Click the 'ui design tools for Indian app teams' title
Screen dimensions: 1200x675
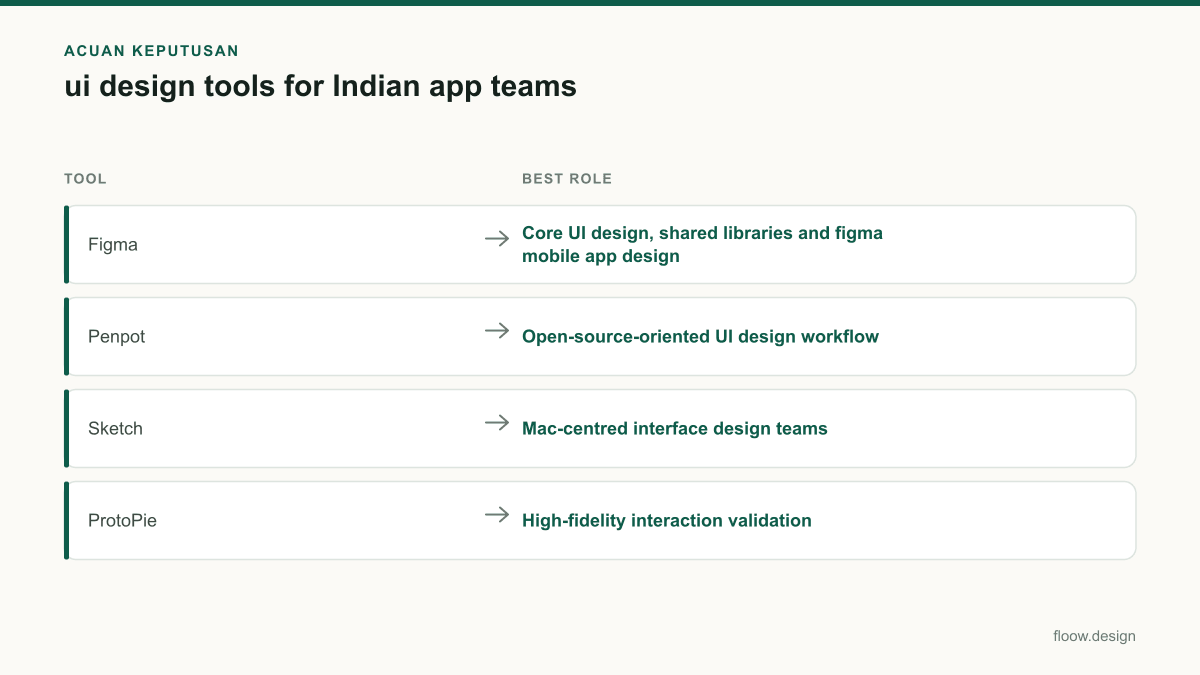(320, 86)
